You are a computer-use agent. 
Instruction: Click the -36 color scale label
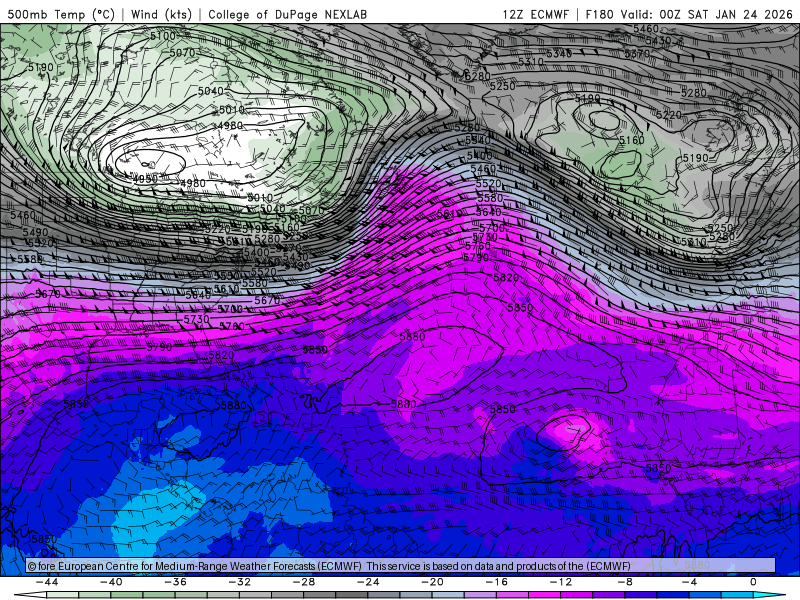(175, 582)
